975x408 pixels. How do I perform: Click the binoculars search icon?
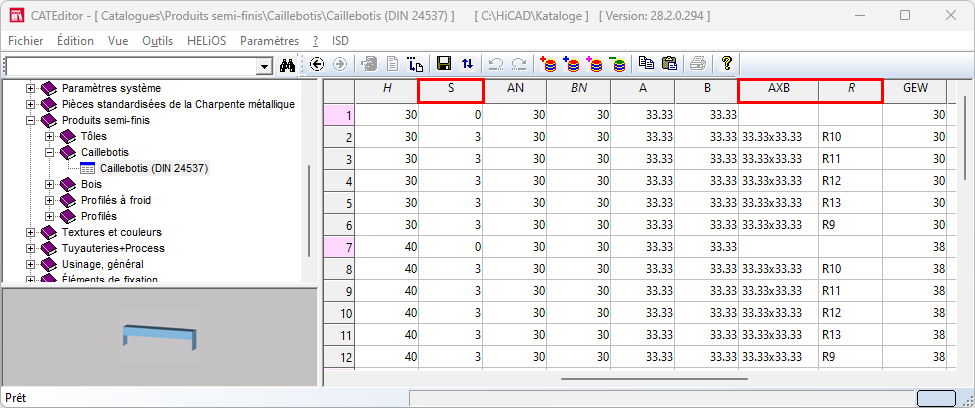pos(287,65)
